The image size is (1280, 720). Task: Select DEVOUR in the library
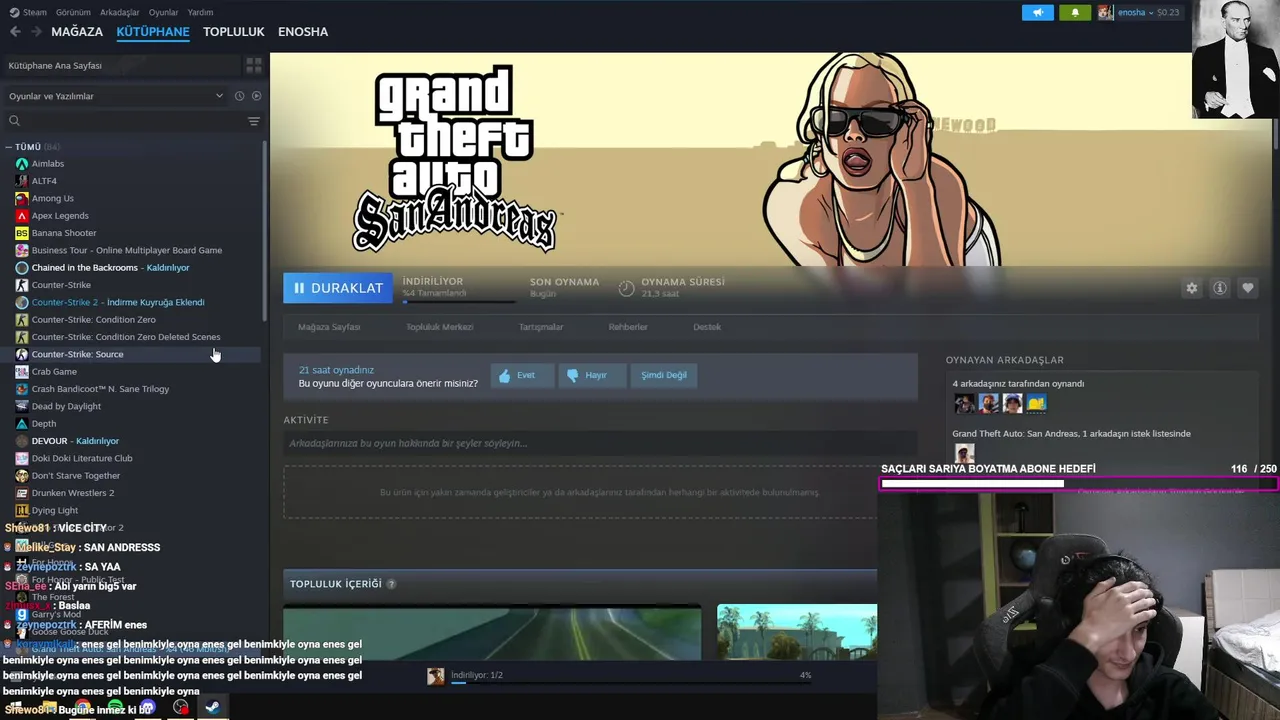tap(75, 441)
